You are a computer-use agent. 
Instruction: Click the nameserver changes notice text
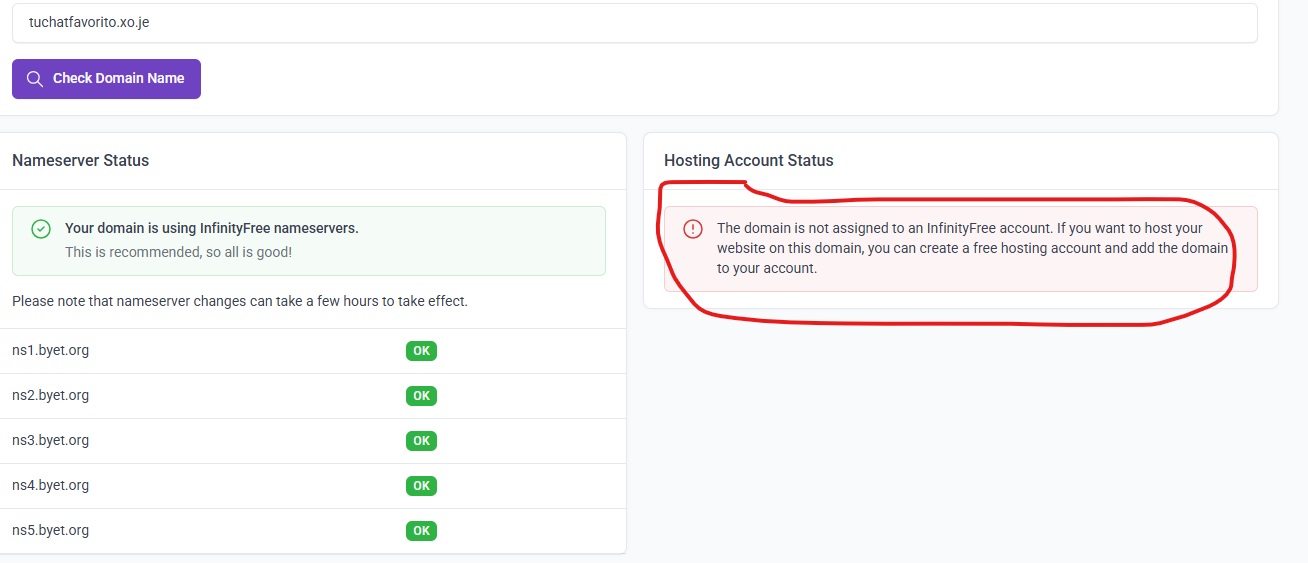click(240, 301)
